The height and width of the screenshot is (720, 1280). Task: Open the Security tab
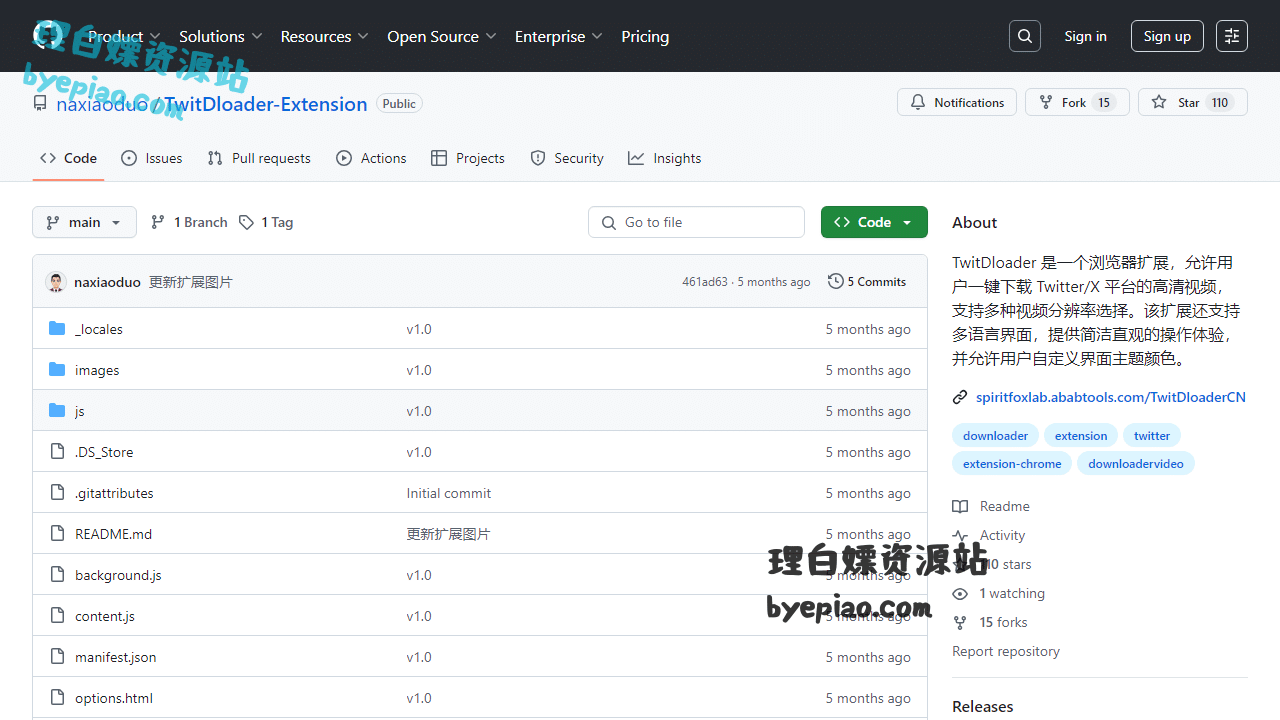click(567, 158)
